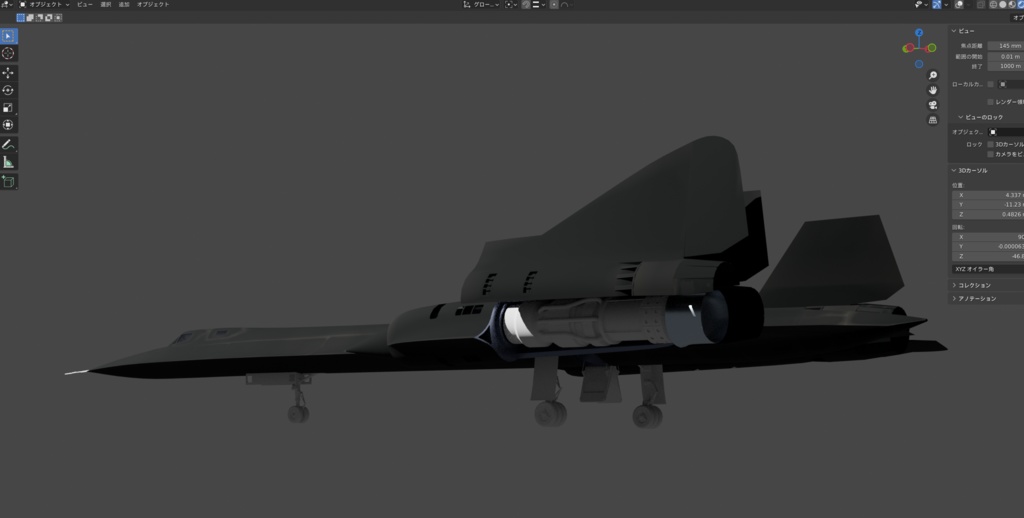Enable レンダー領域 checkbox
The image size is (1024, 518).
(x=991, y=102)
